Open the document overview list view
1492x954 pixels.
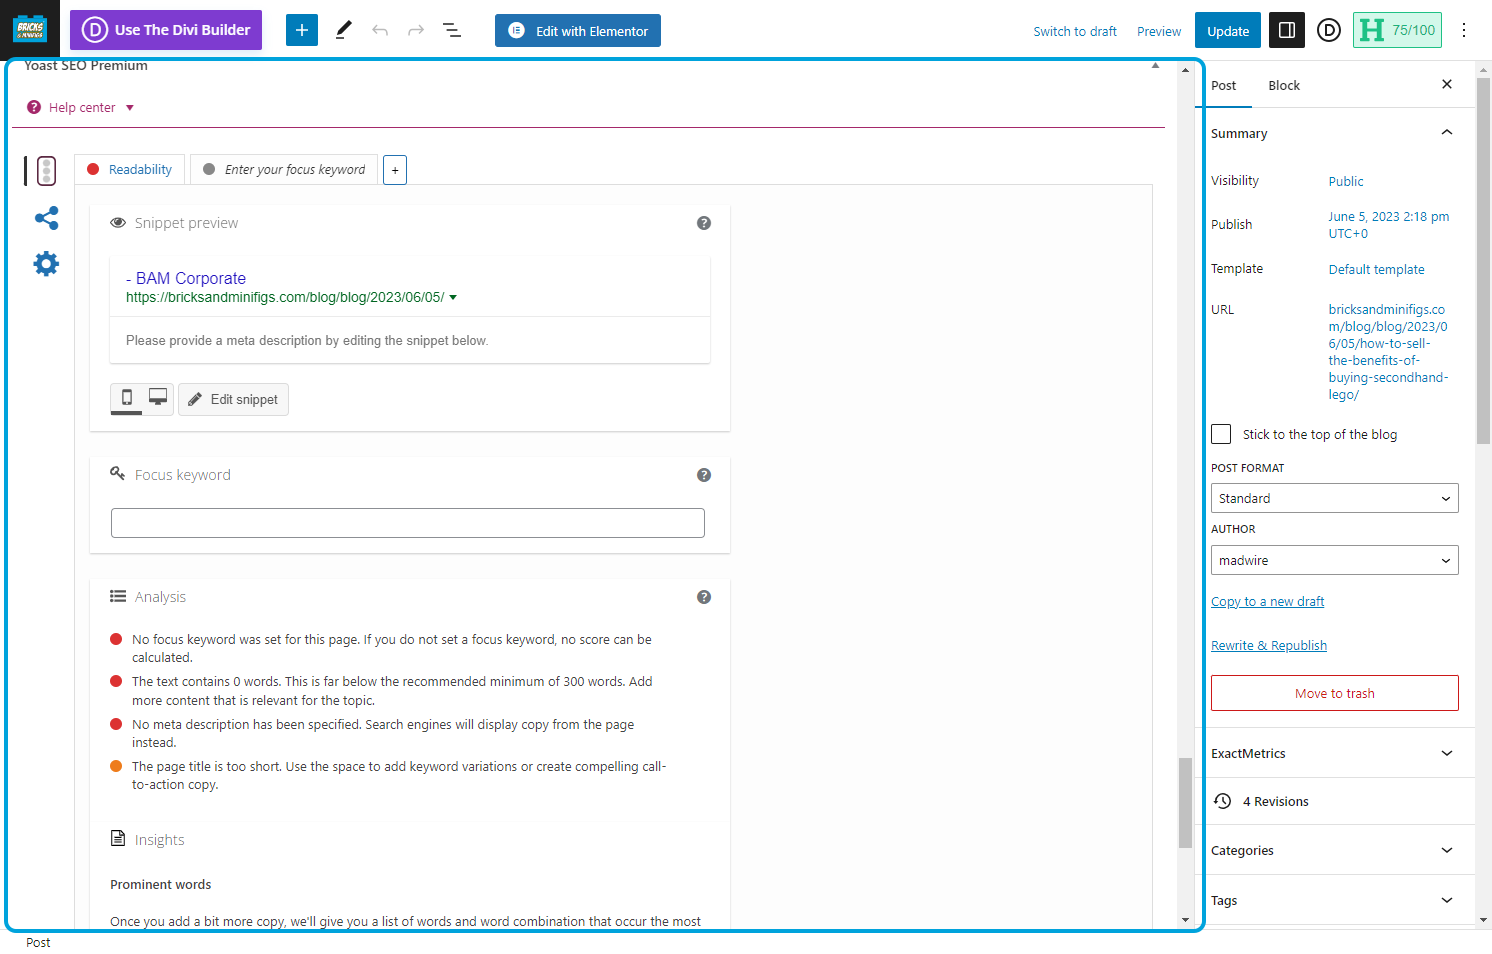(452, 30)
